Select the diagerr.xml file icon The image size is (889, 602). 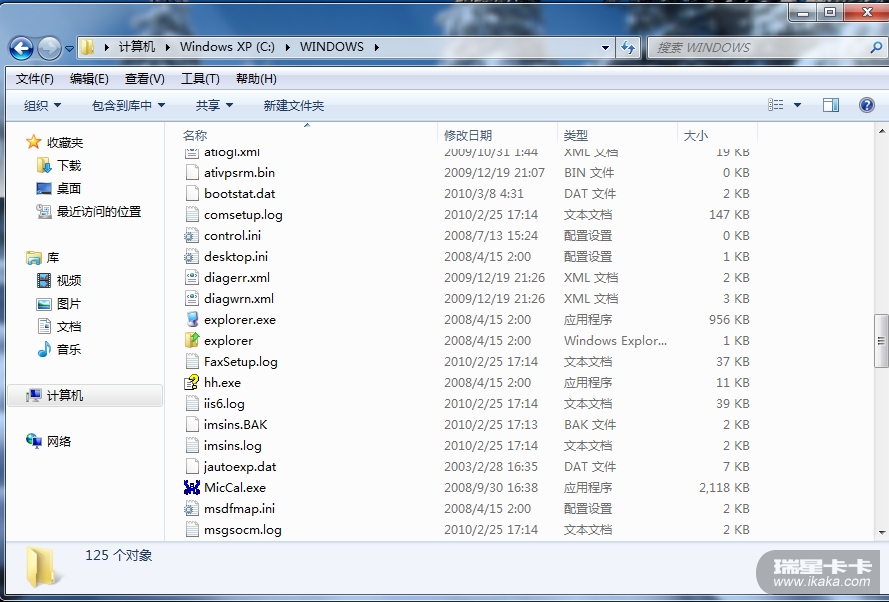(x=192, y=277)
